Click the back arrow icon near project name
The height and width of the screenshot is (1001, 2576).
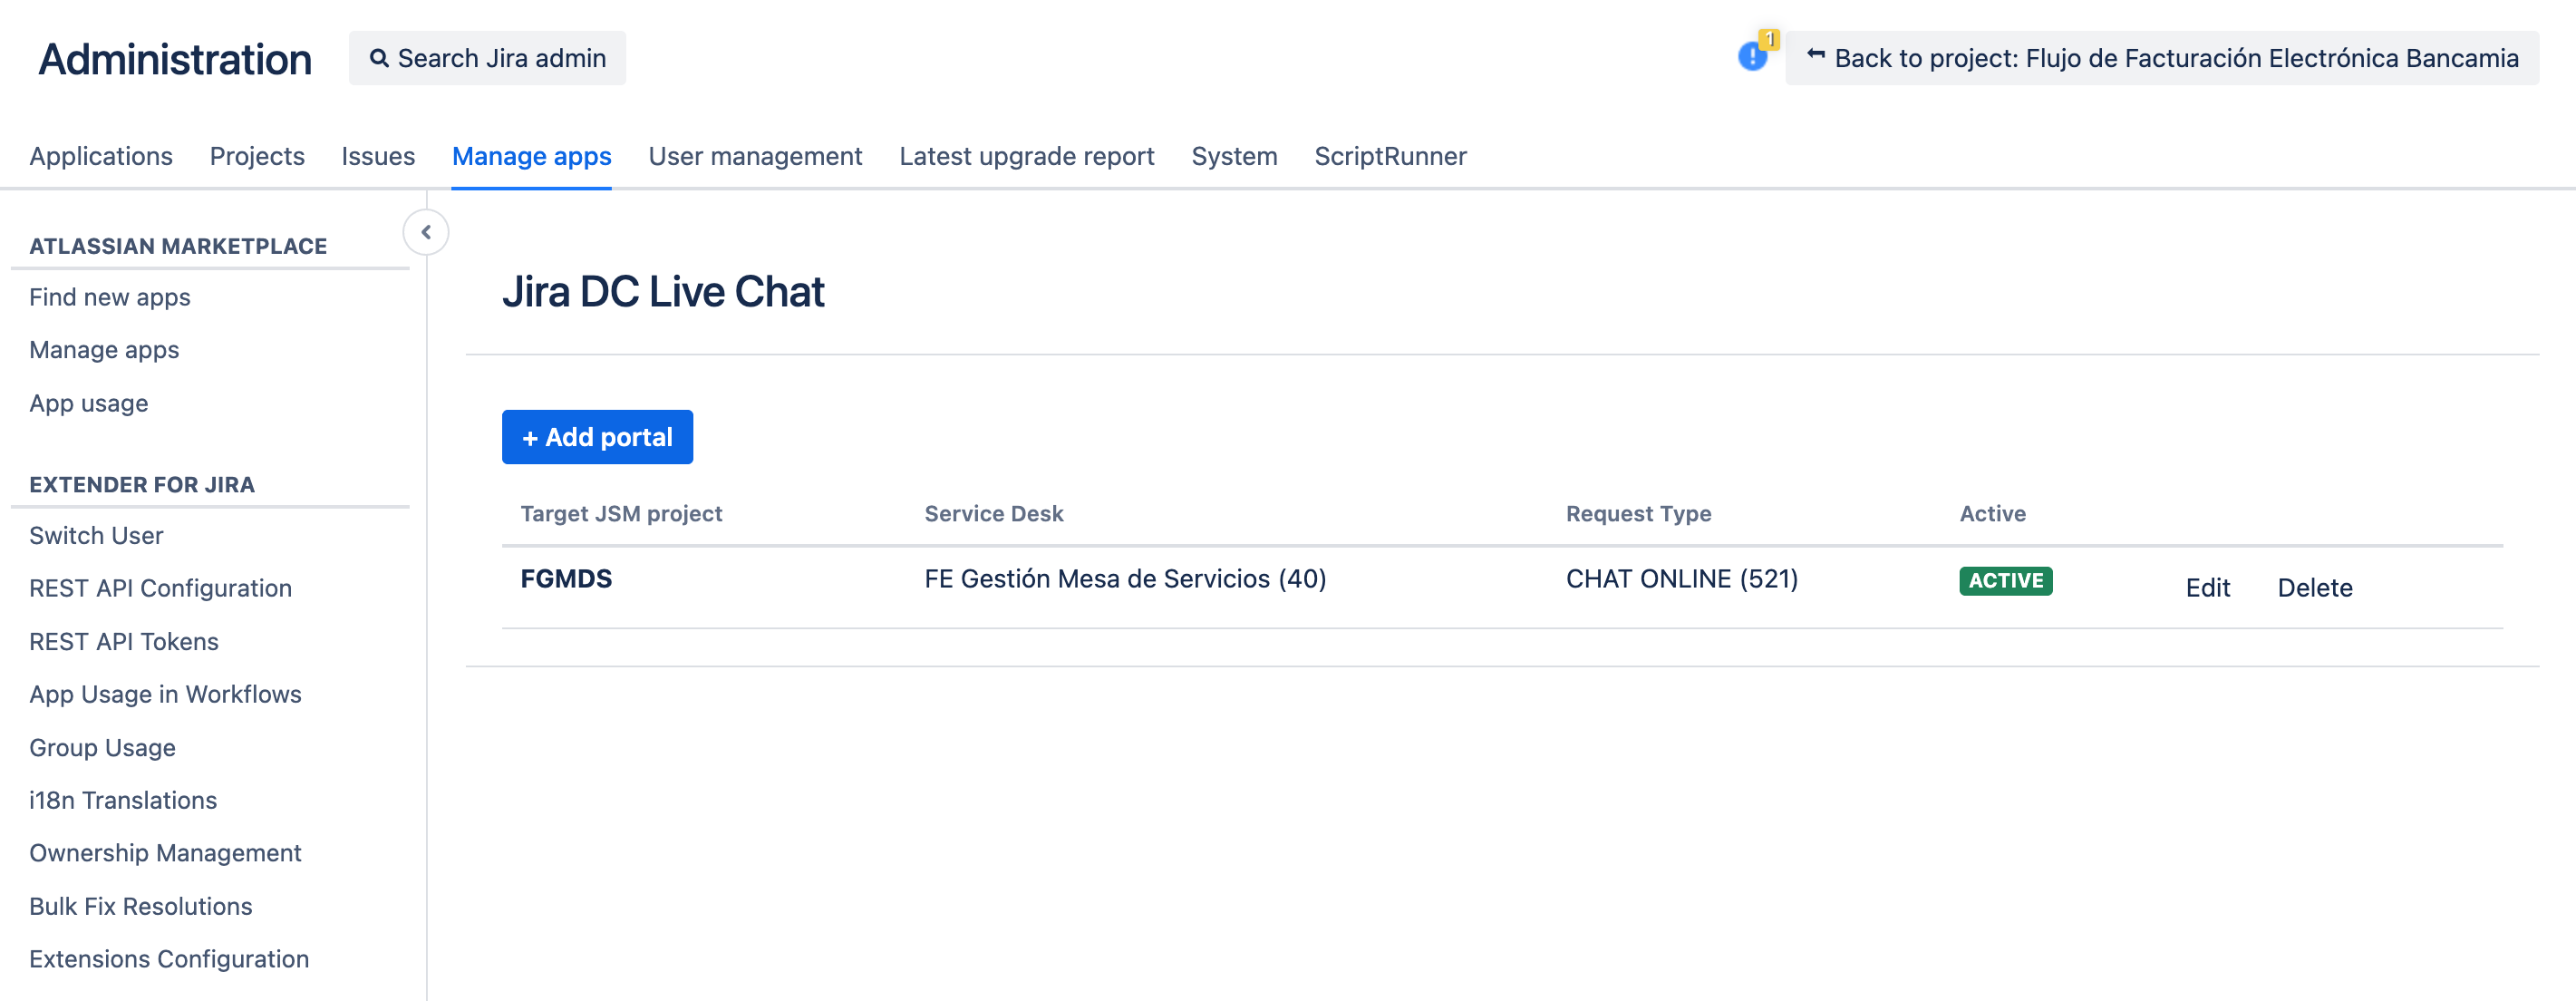1816,56
